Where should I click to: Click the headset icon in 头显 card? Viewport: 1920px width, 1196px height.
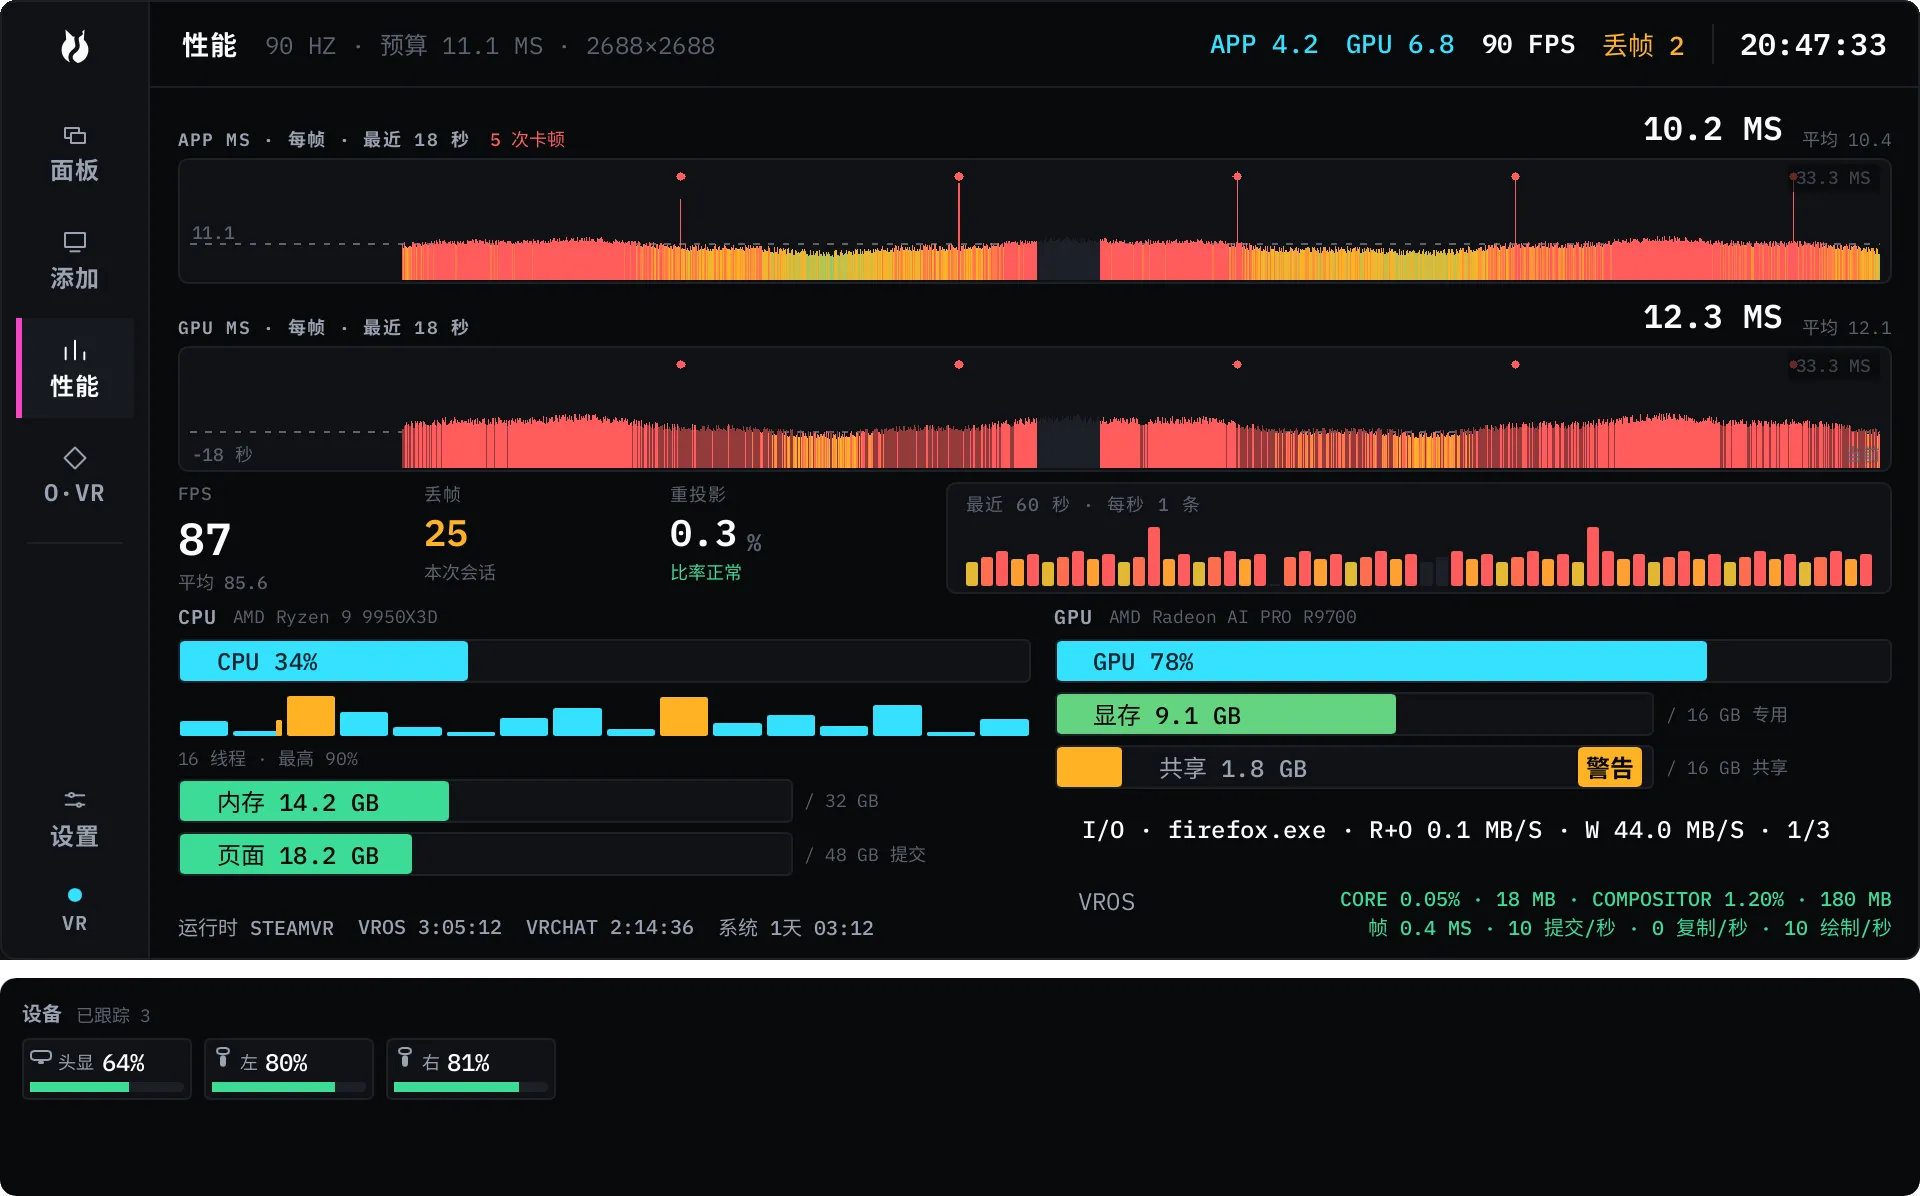click(41, 1057)
